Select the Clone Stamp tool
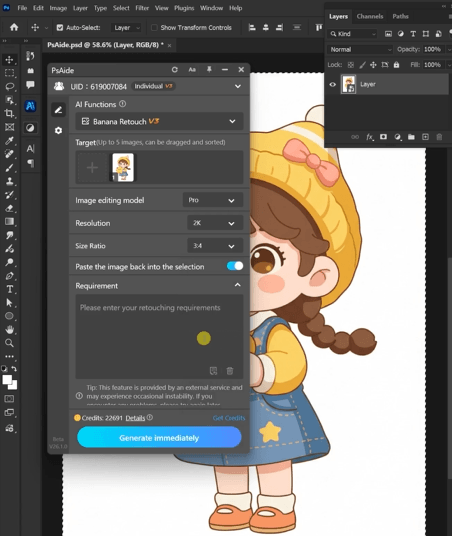Viewport: 452px width, 536px height. click(x=9, y=181)
